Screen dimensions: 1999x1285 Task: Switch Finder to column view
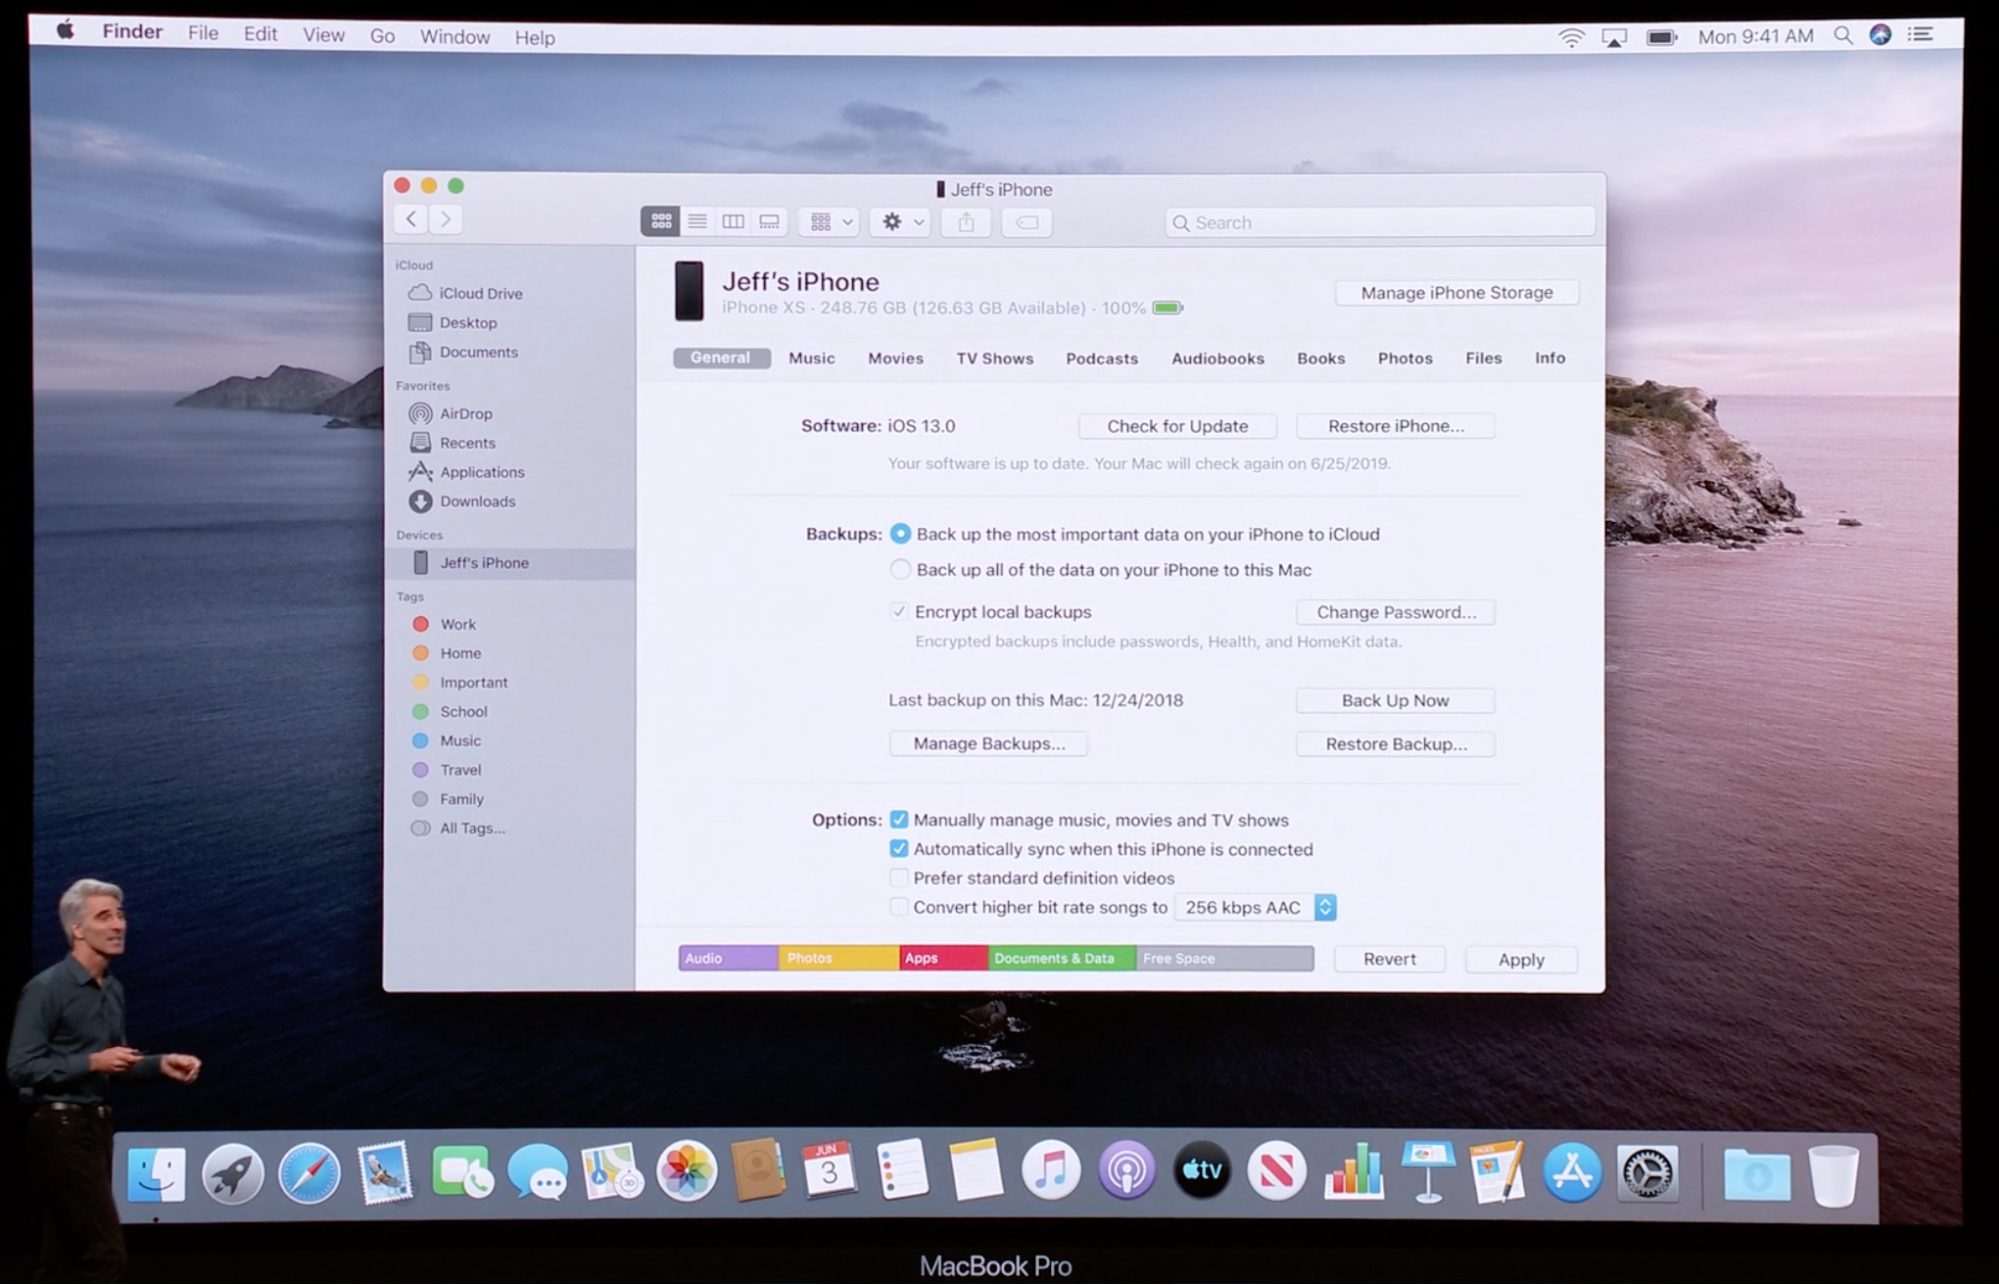tap(733, 222)
